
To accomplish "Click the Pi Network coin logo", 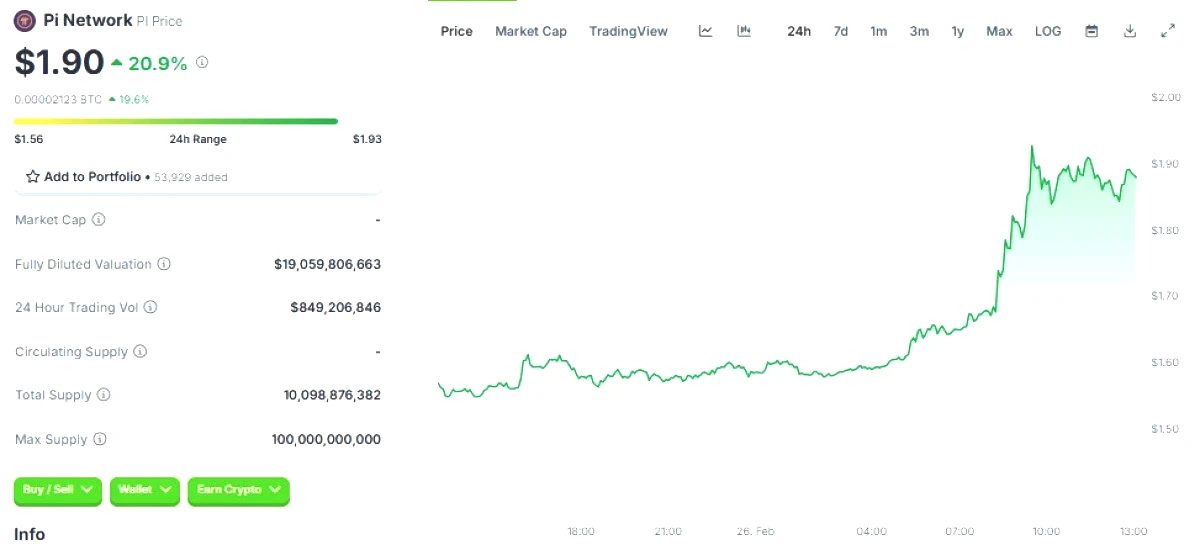I will pos(25,20).
